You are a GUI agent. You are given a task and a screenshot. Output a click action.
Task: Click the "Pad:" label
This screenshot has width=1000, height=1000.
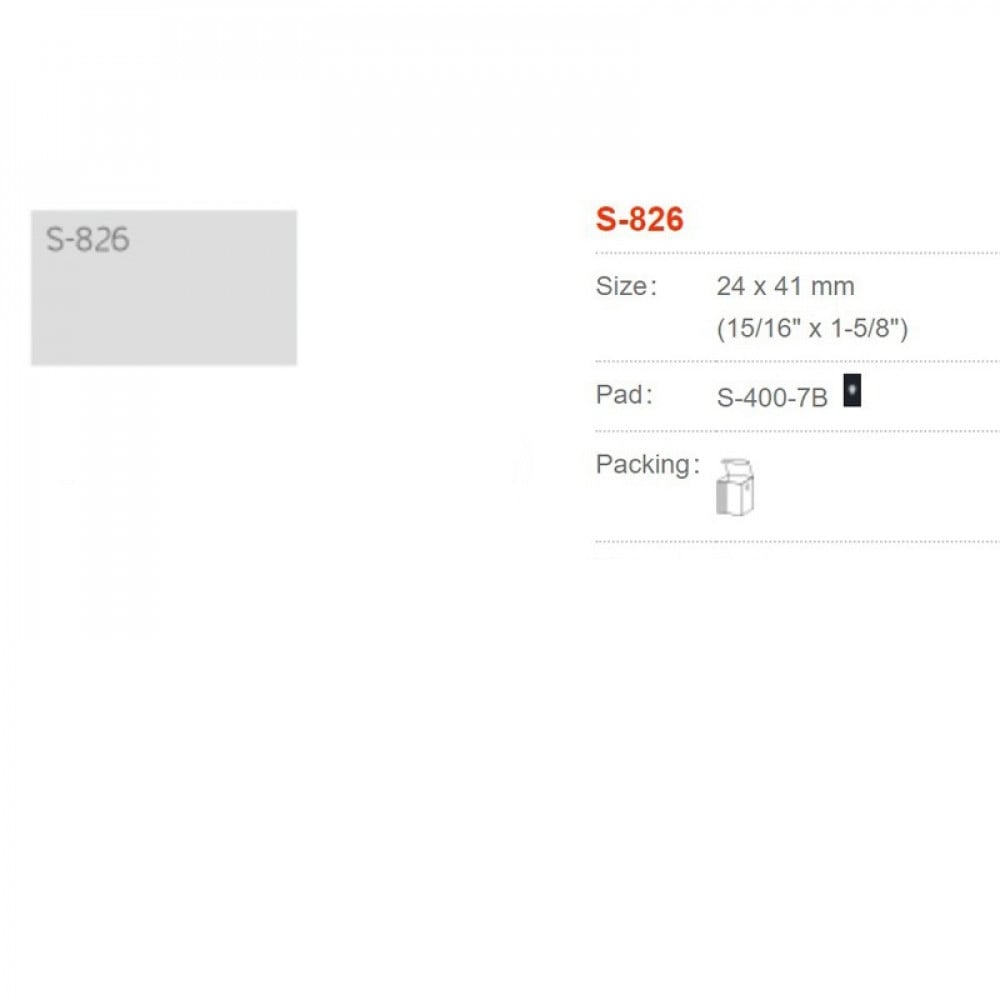click(624, 395)
